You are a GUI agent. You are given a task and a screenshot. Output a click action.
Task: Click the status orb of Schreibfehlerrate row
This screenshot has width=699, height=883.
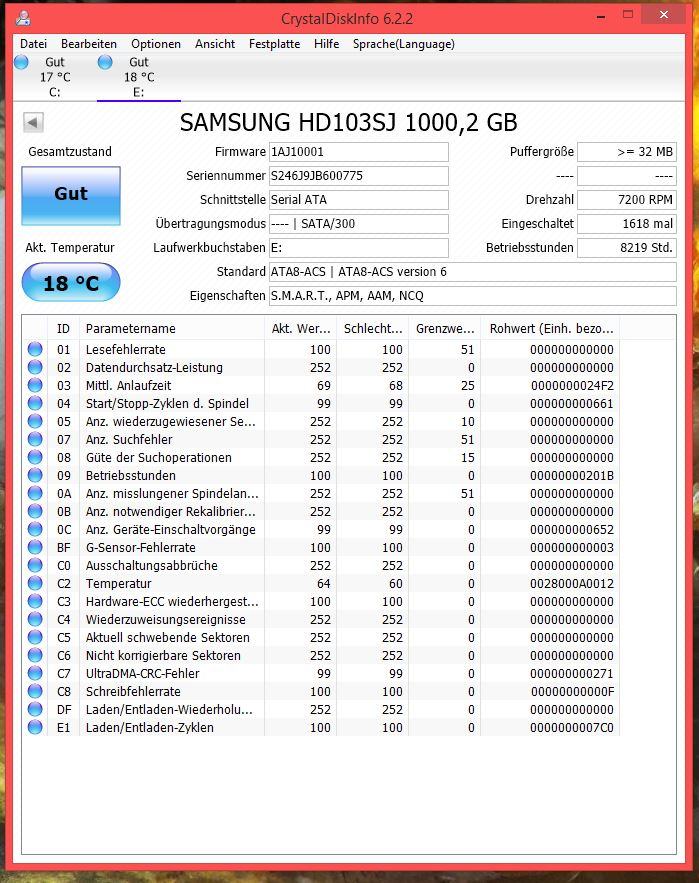point(35,692)
